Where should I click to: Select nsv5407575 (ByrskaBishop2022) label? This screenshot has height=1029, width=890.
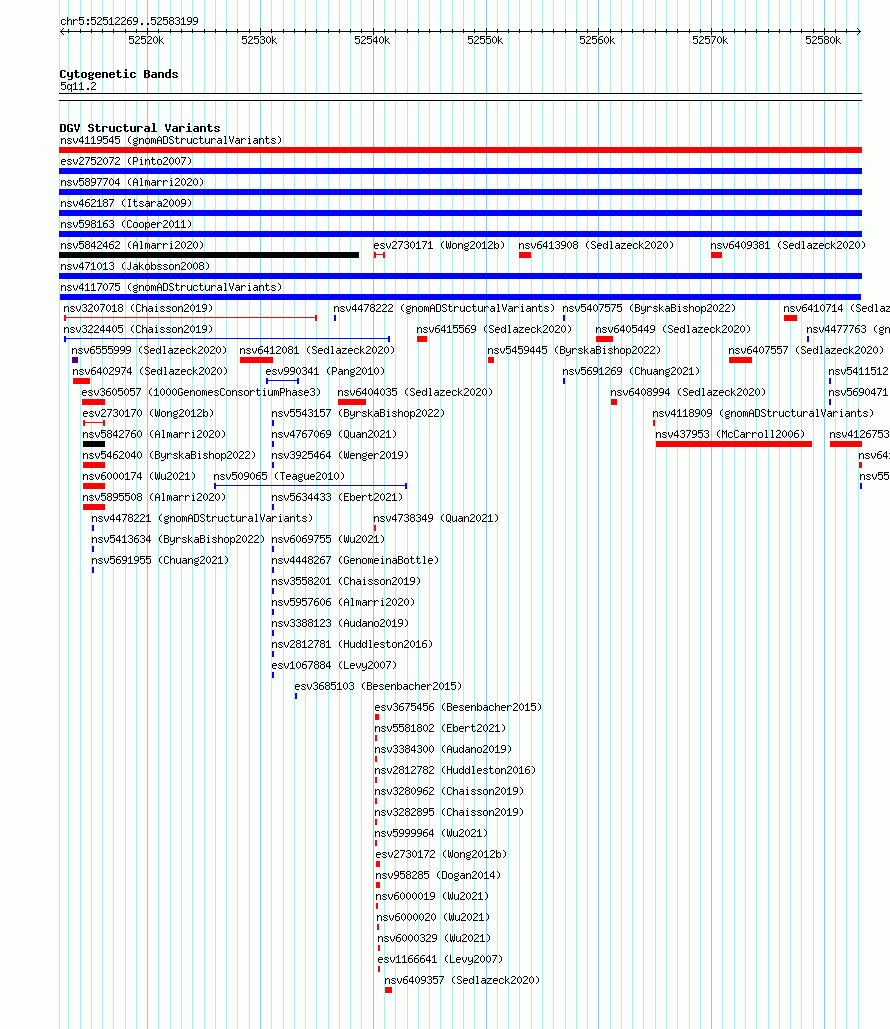point(649,308)
